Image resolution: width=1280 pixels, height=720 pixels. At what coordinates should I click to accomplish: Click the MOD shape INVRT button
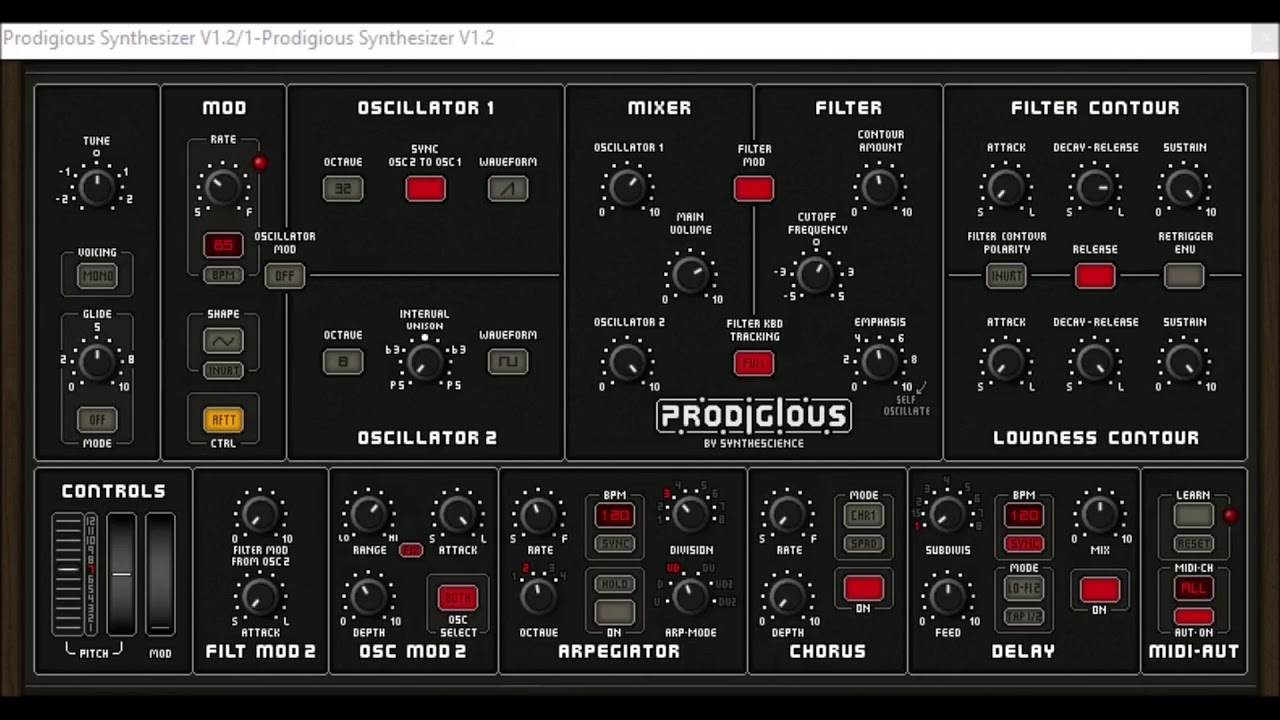click(223, 370)
